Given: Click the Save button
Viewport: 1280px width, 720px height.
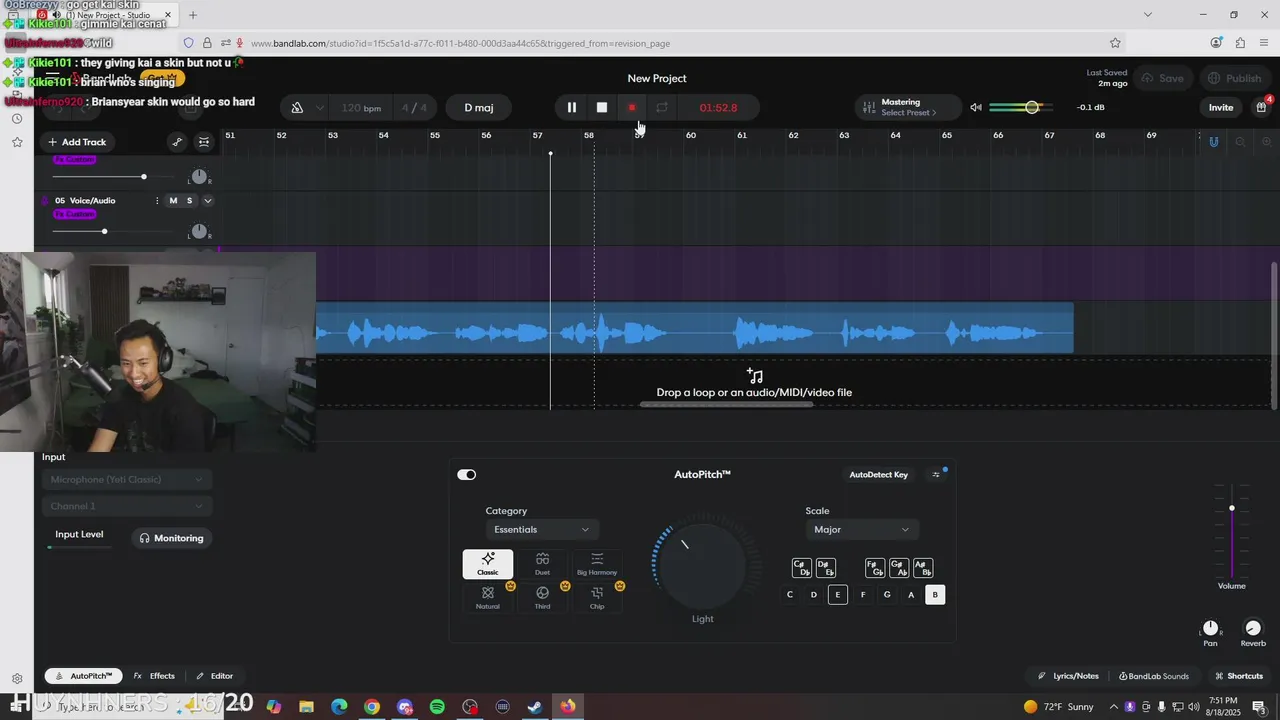Looking at the screenshot, I should pos(1163,78).
